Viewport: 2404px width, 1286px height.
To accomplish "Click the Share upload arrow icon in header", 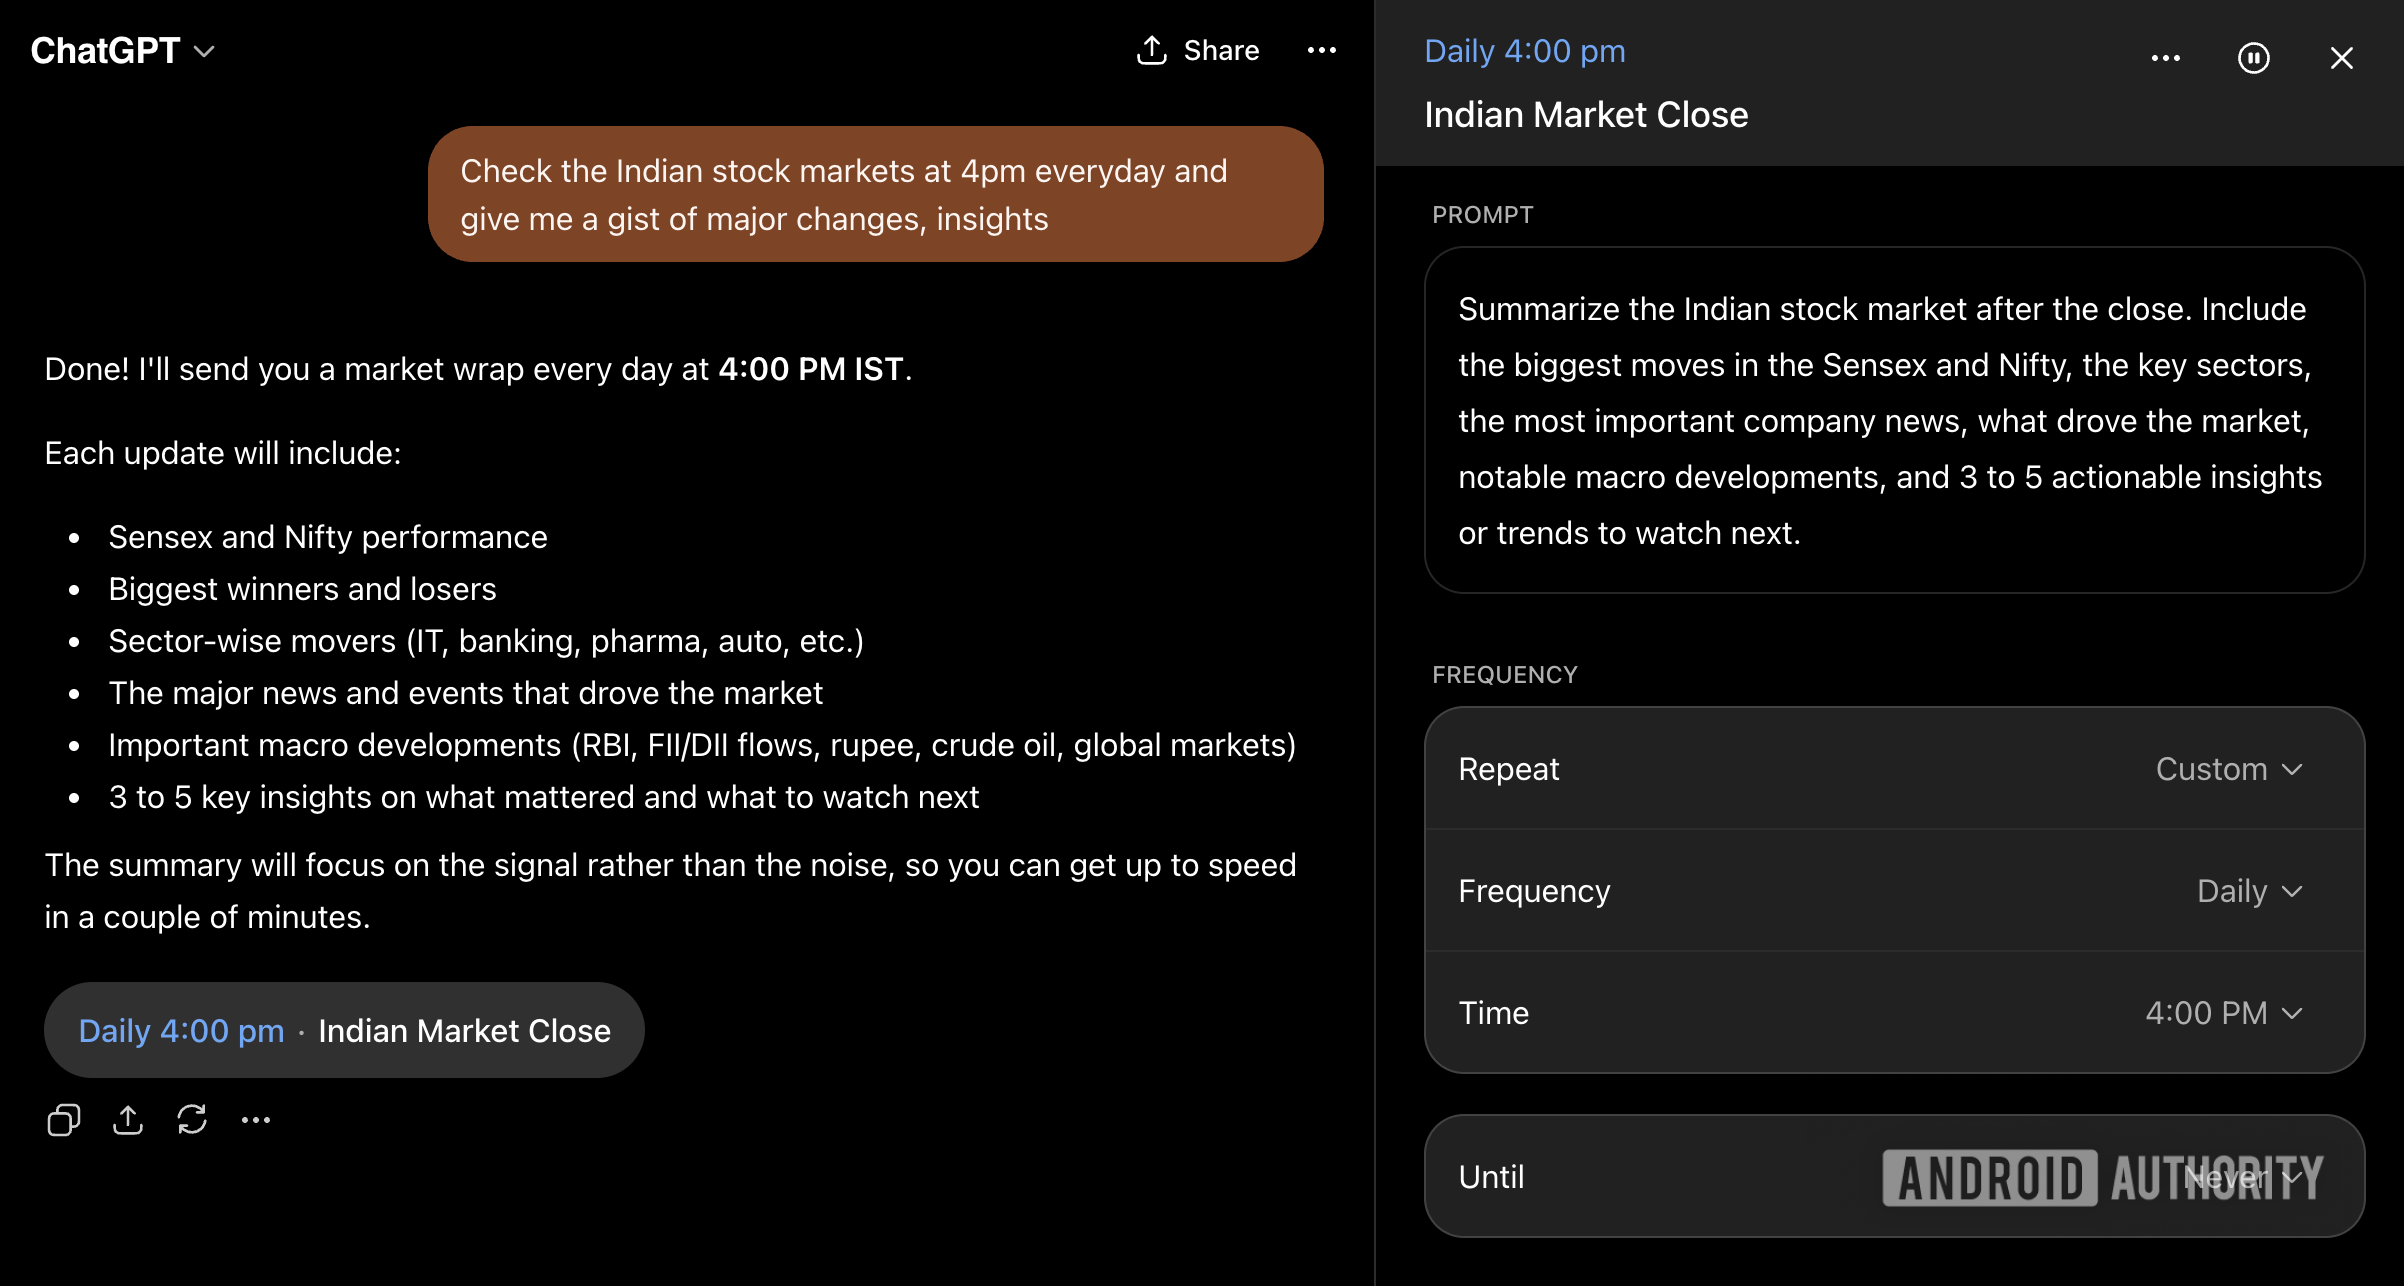I will tap(1152, 51).
